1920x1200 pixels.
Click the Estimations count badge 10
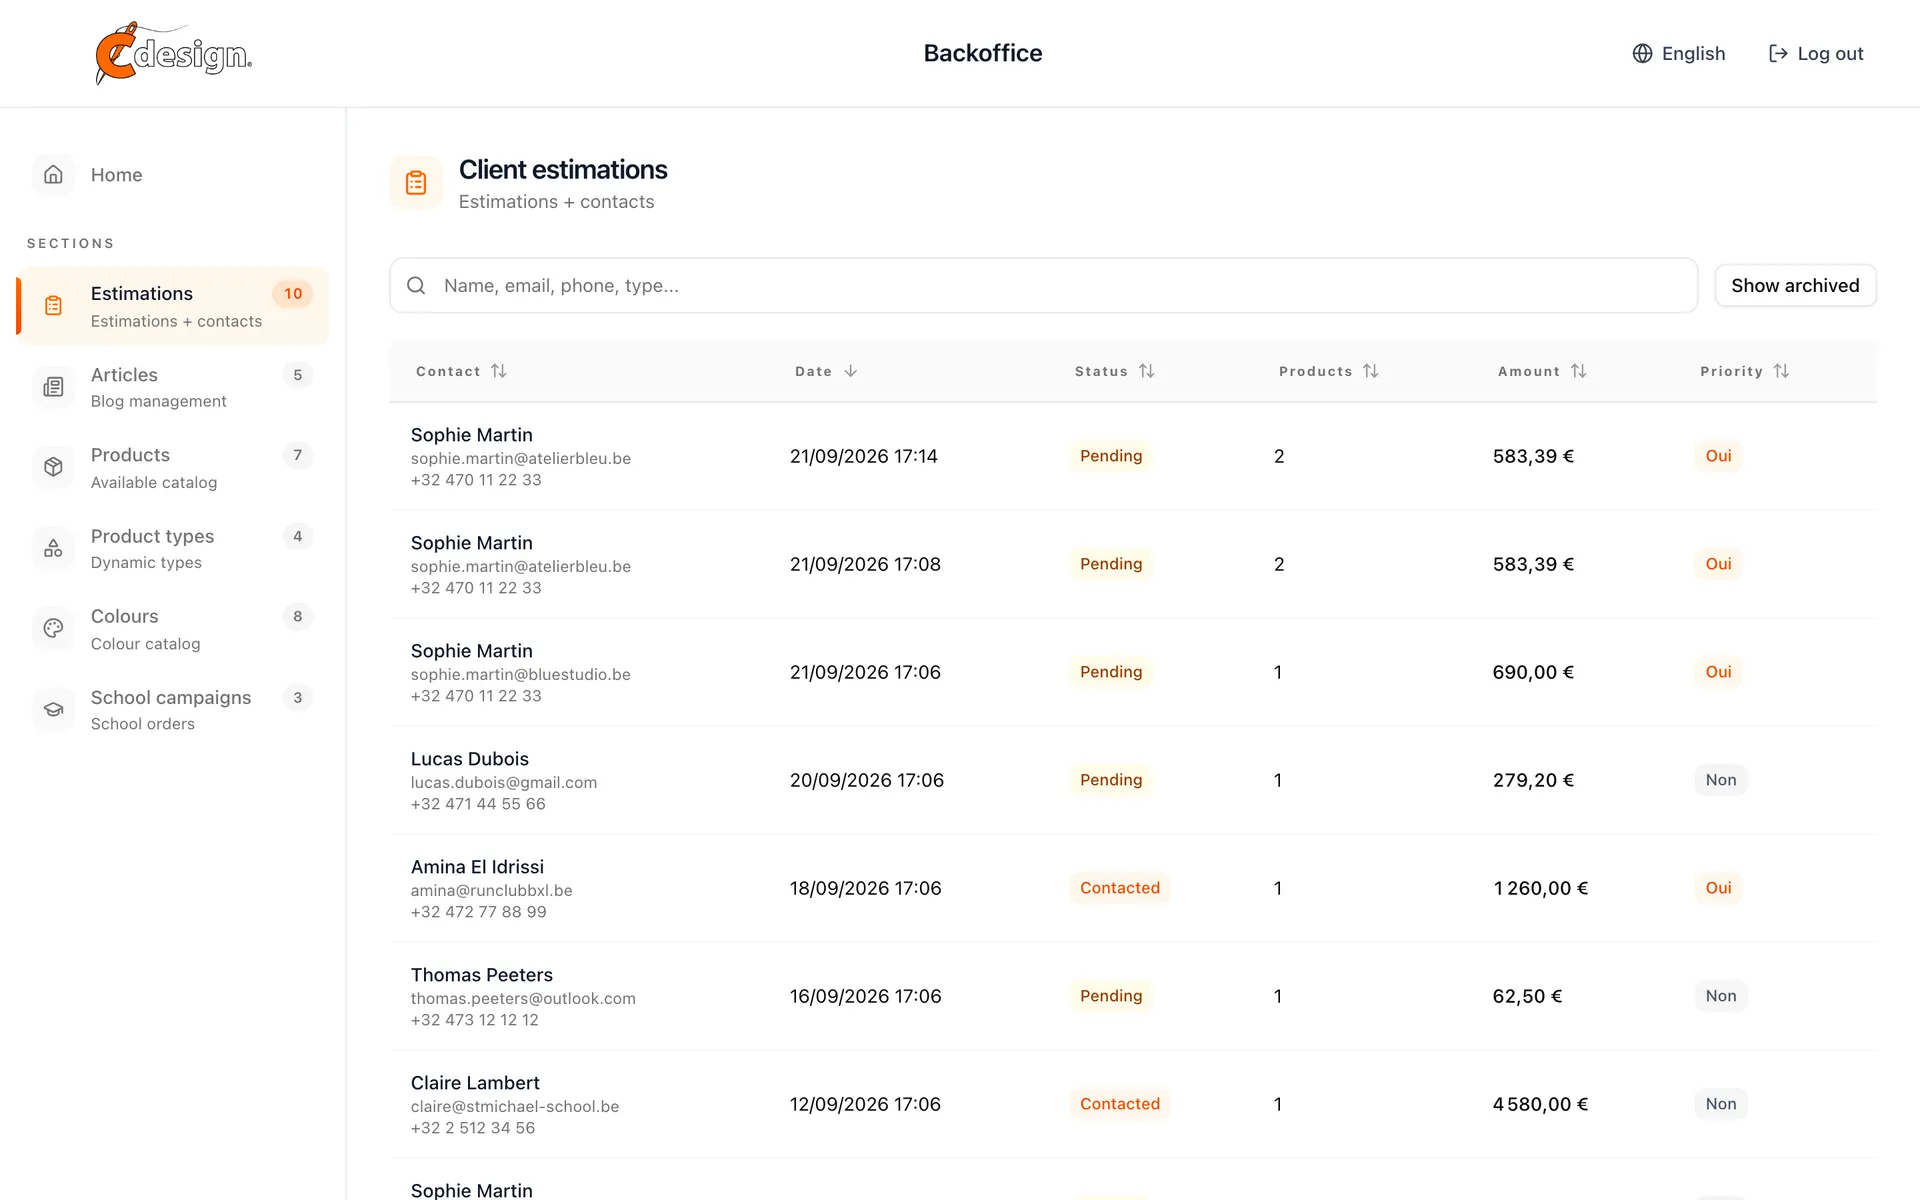(293, 293)
